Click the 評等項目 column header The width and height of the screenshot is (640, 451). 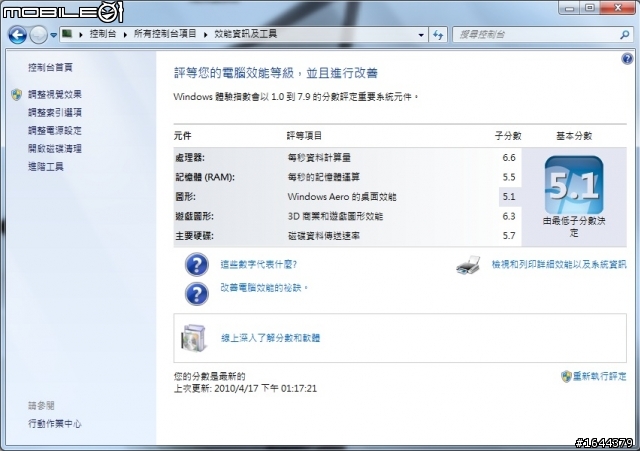point(304,136)
